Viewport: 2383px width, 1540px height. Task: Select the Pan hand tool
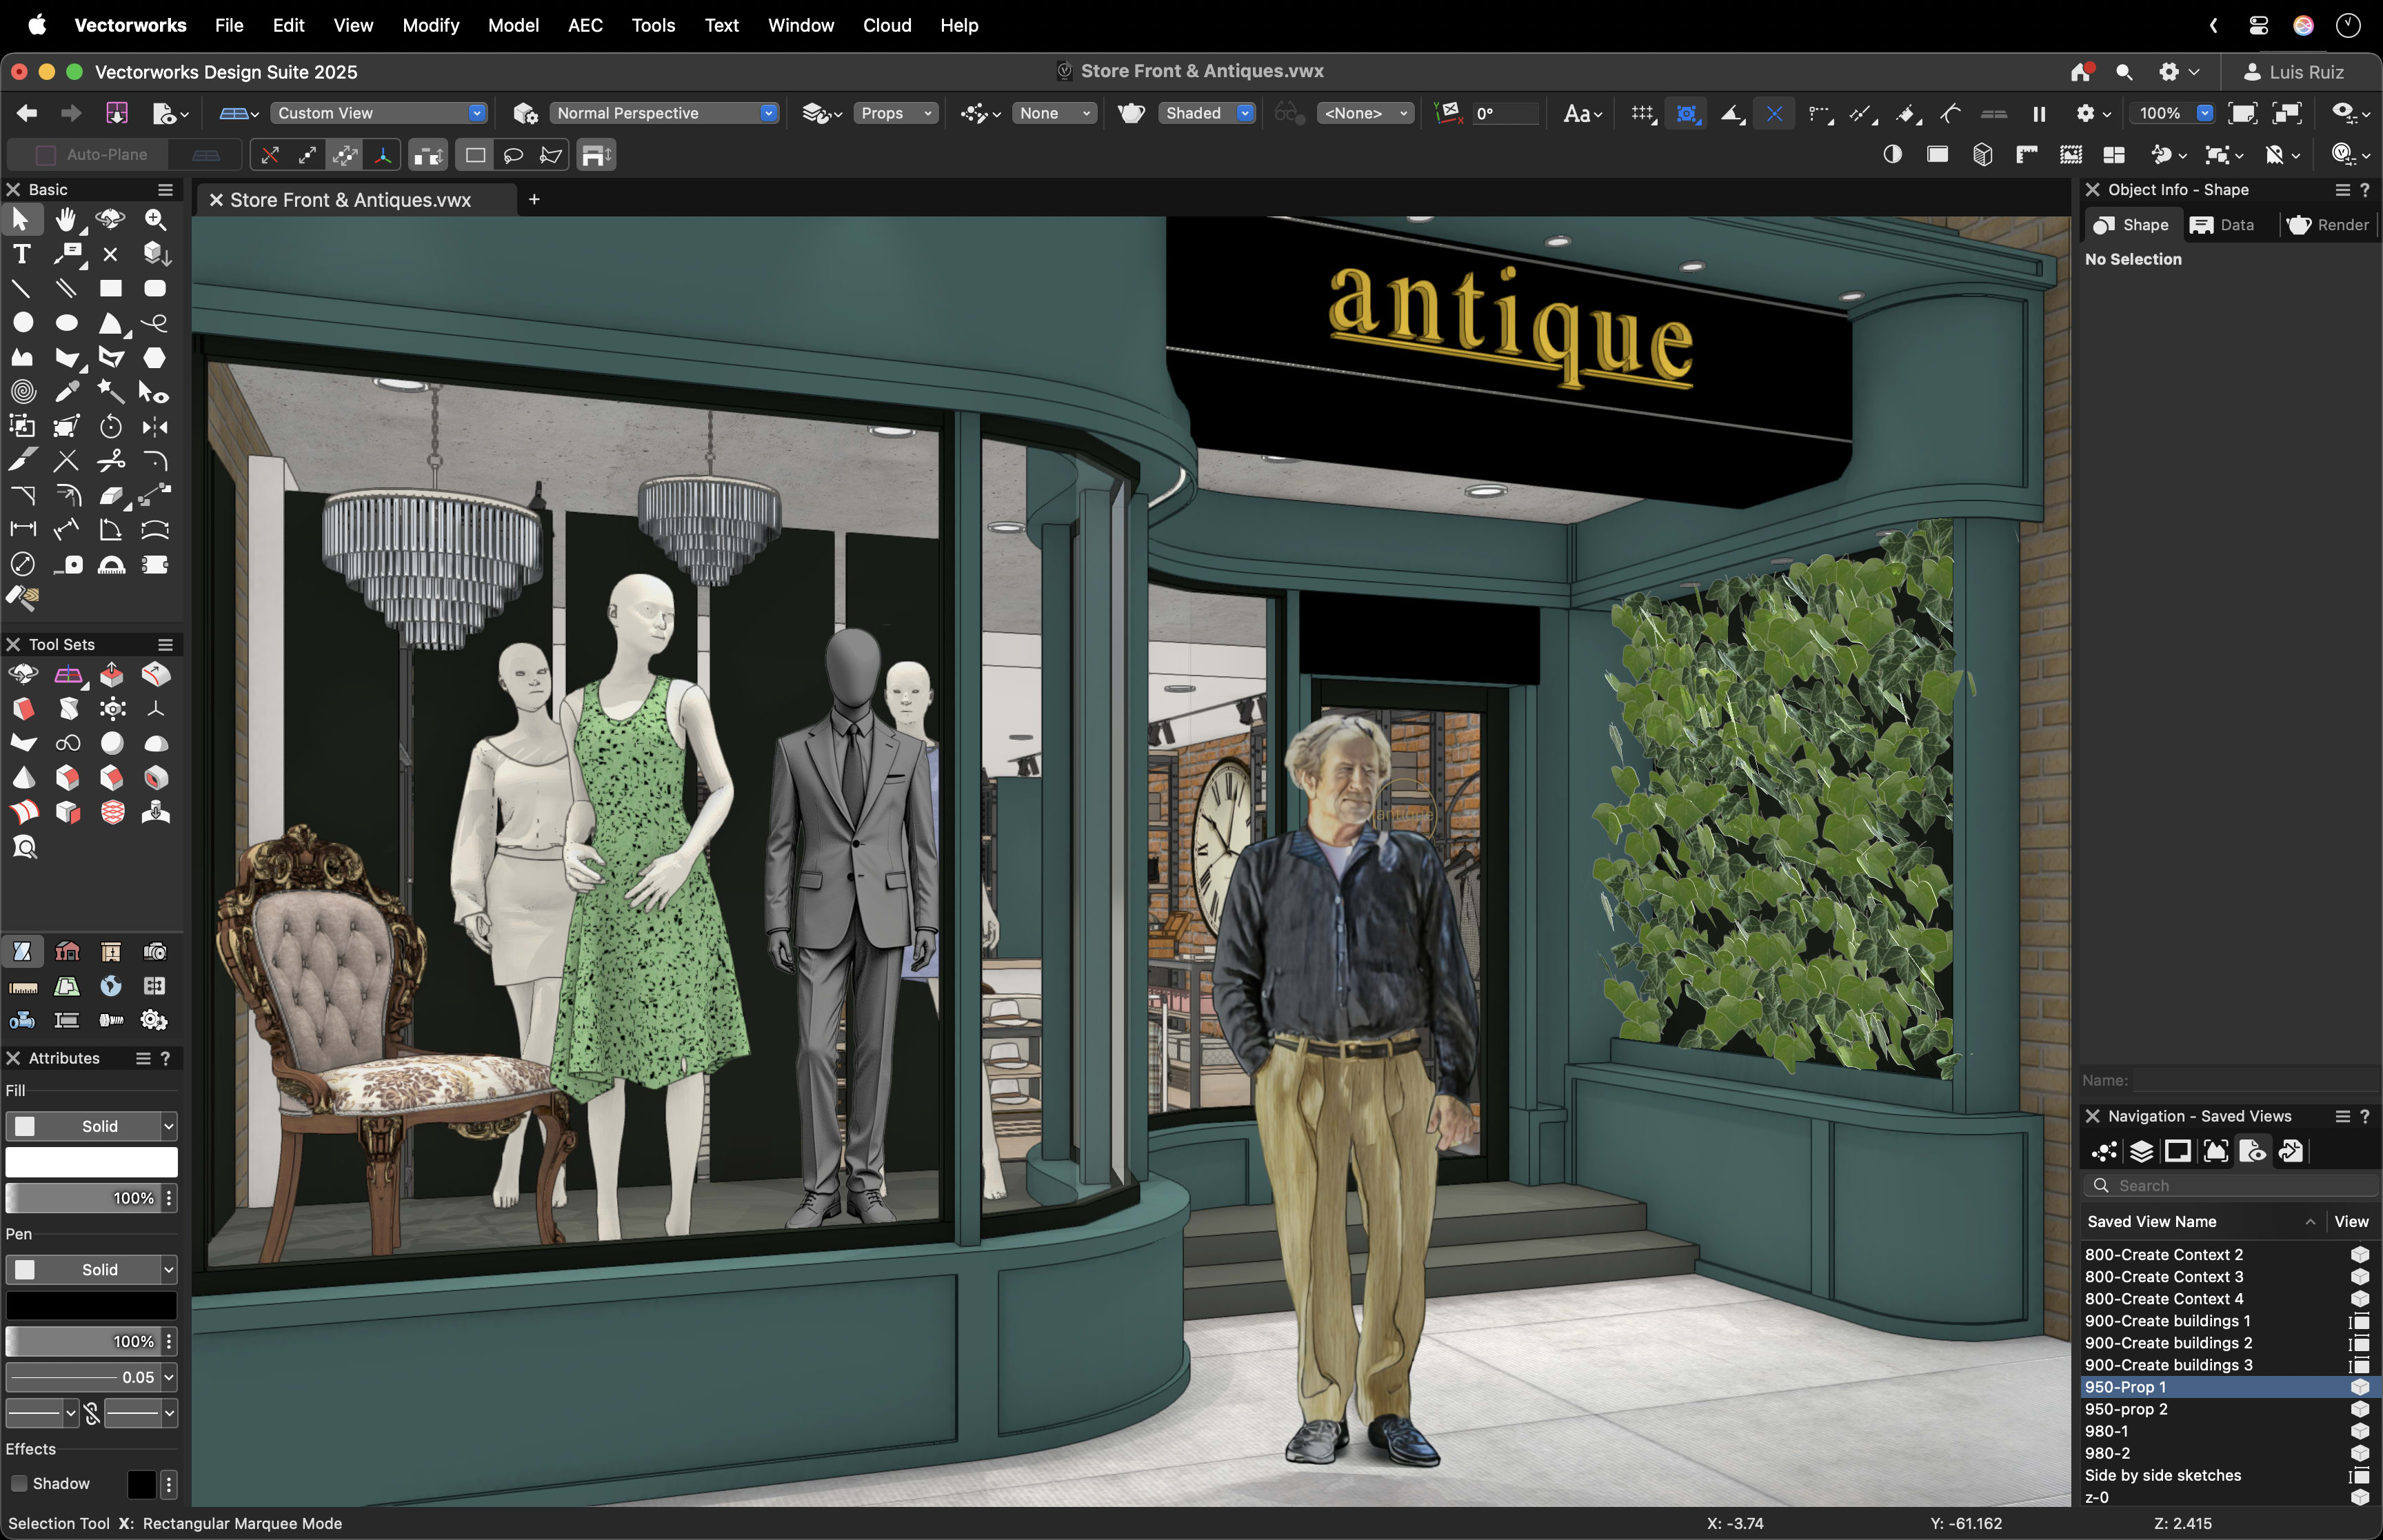[66, 219]
